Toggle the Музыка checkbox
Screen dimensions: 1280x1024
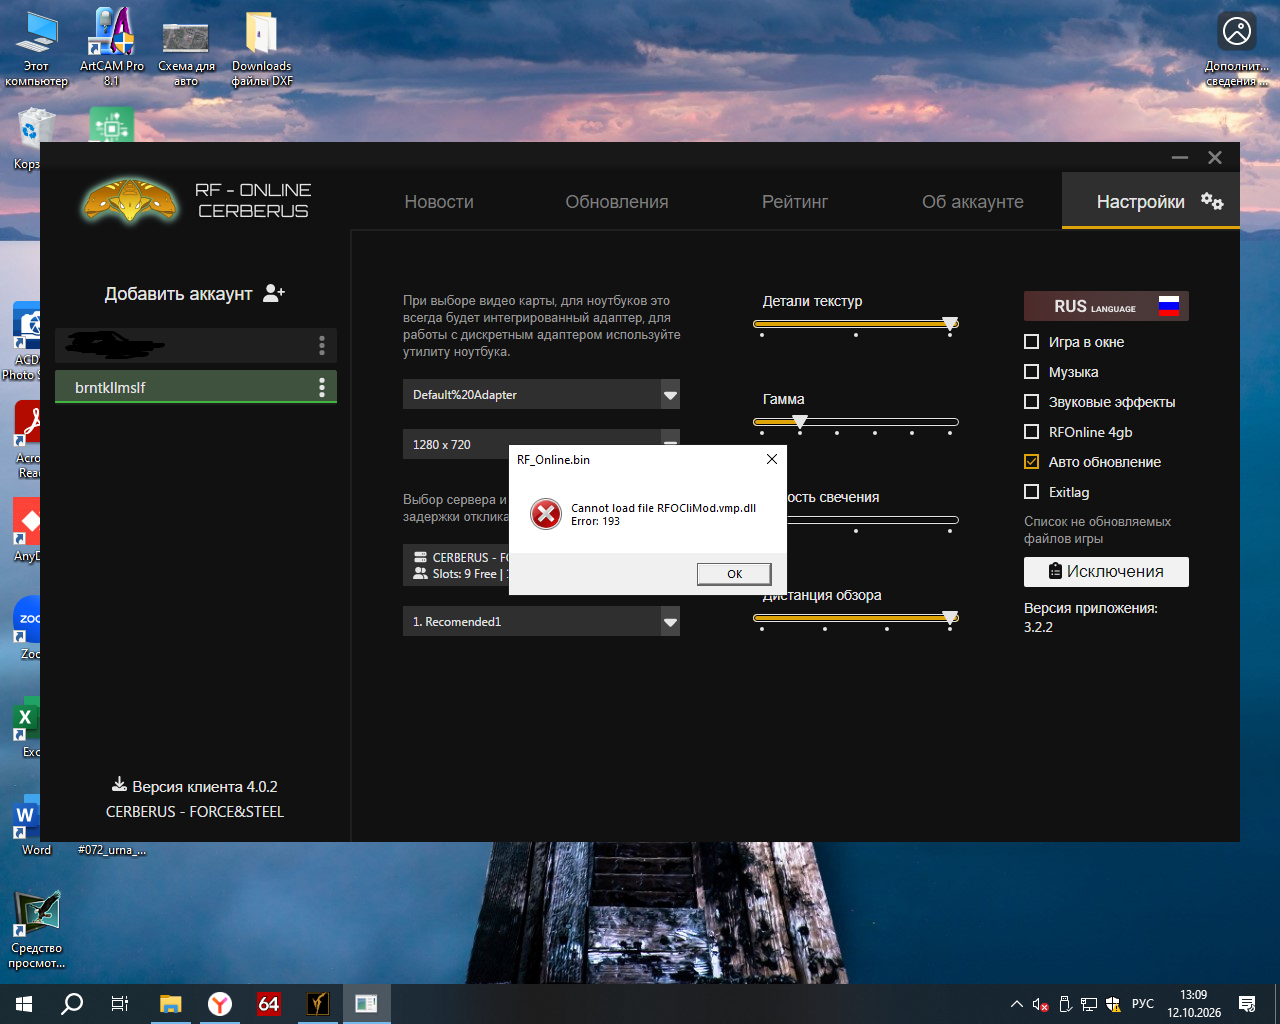point(1032,372)
